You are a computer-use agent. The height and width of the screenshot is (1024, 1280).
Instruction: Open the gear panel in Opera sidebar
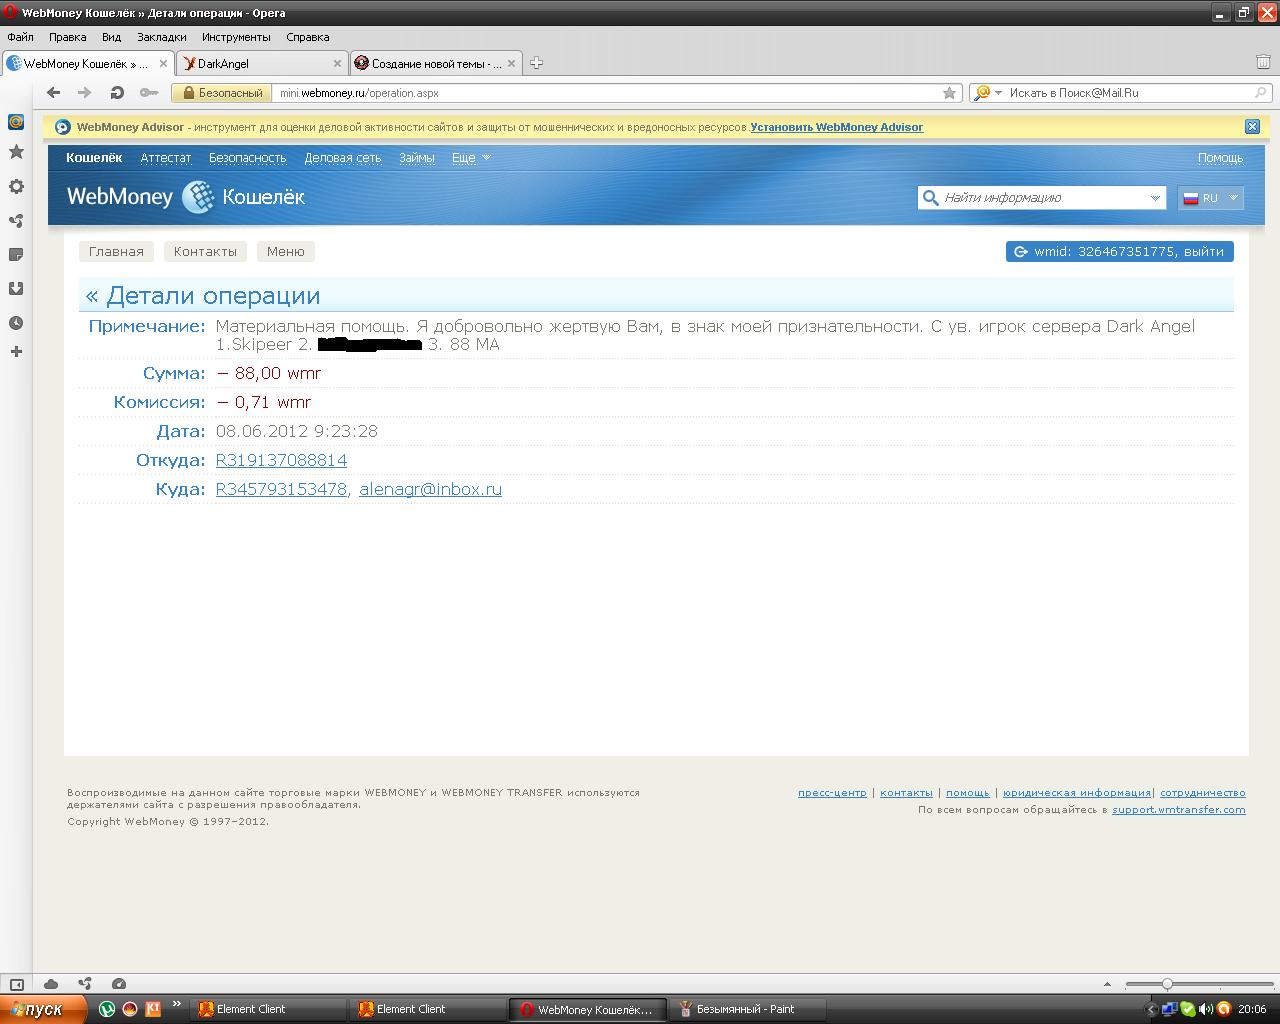[16, 187]
